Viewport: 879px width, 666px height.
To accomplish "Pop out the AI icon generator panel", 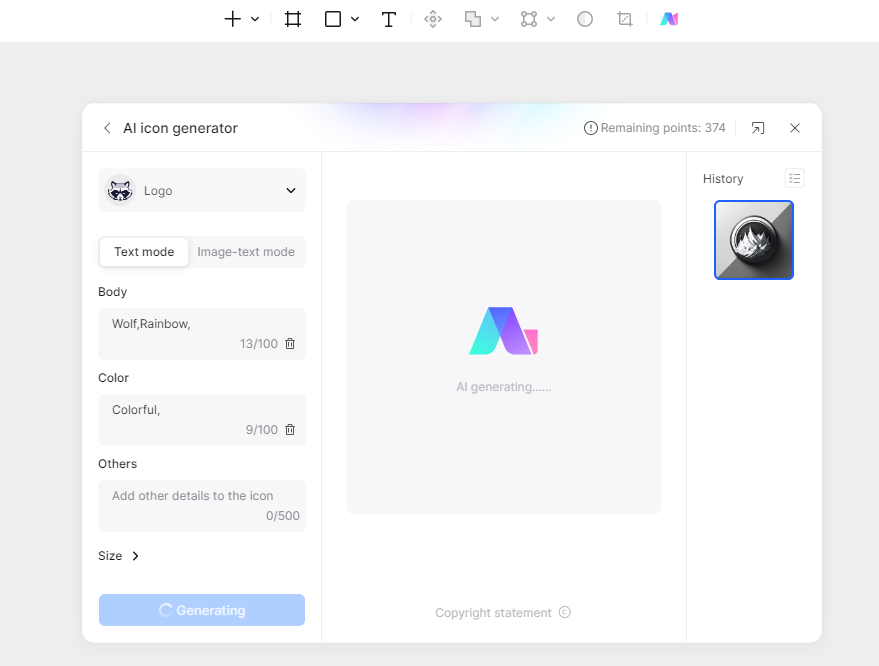I will (x=757, y=128).
